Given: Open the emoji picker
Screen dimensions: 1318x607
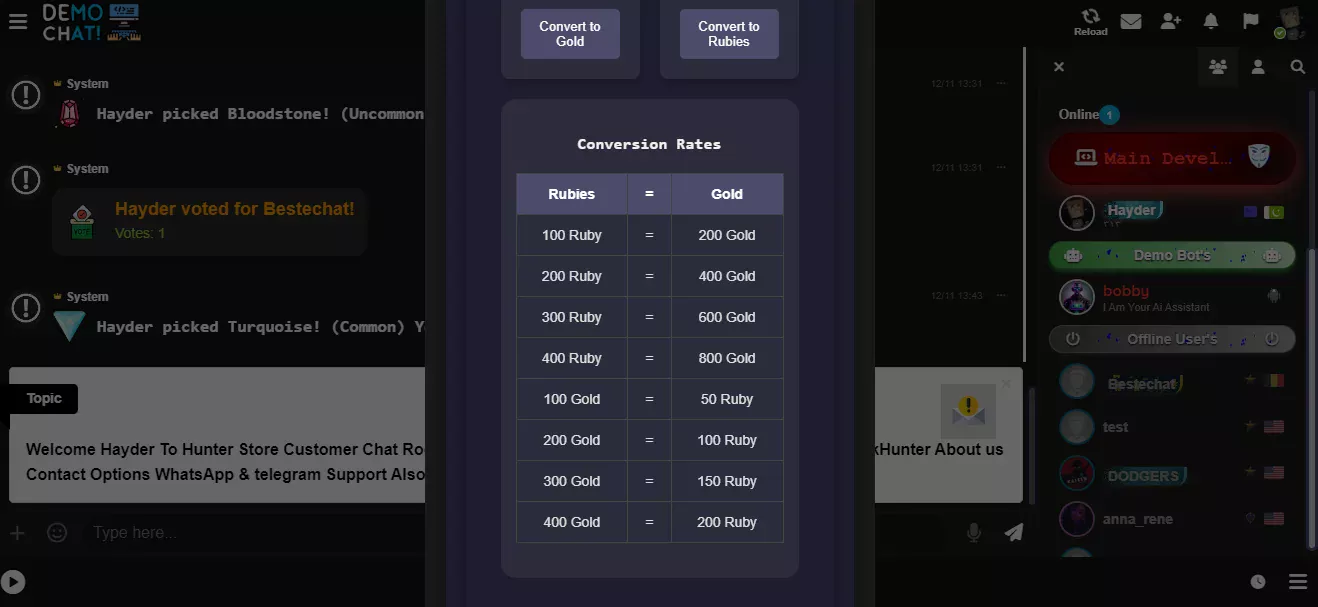Looking at the screenshot, I should point(57,532).
